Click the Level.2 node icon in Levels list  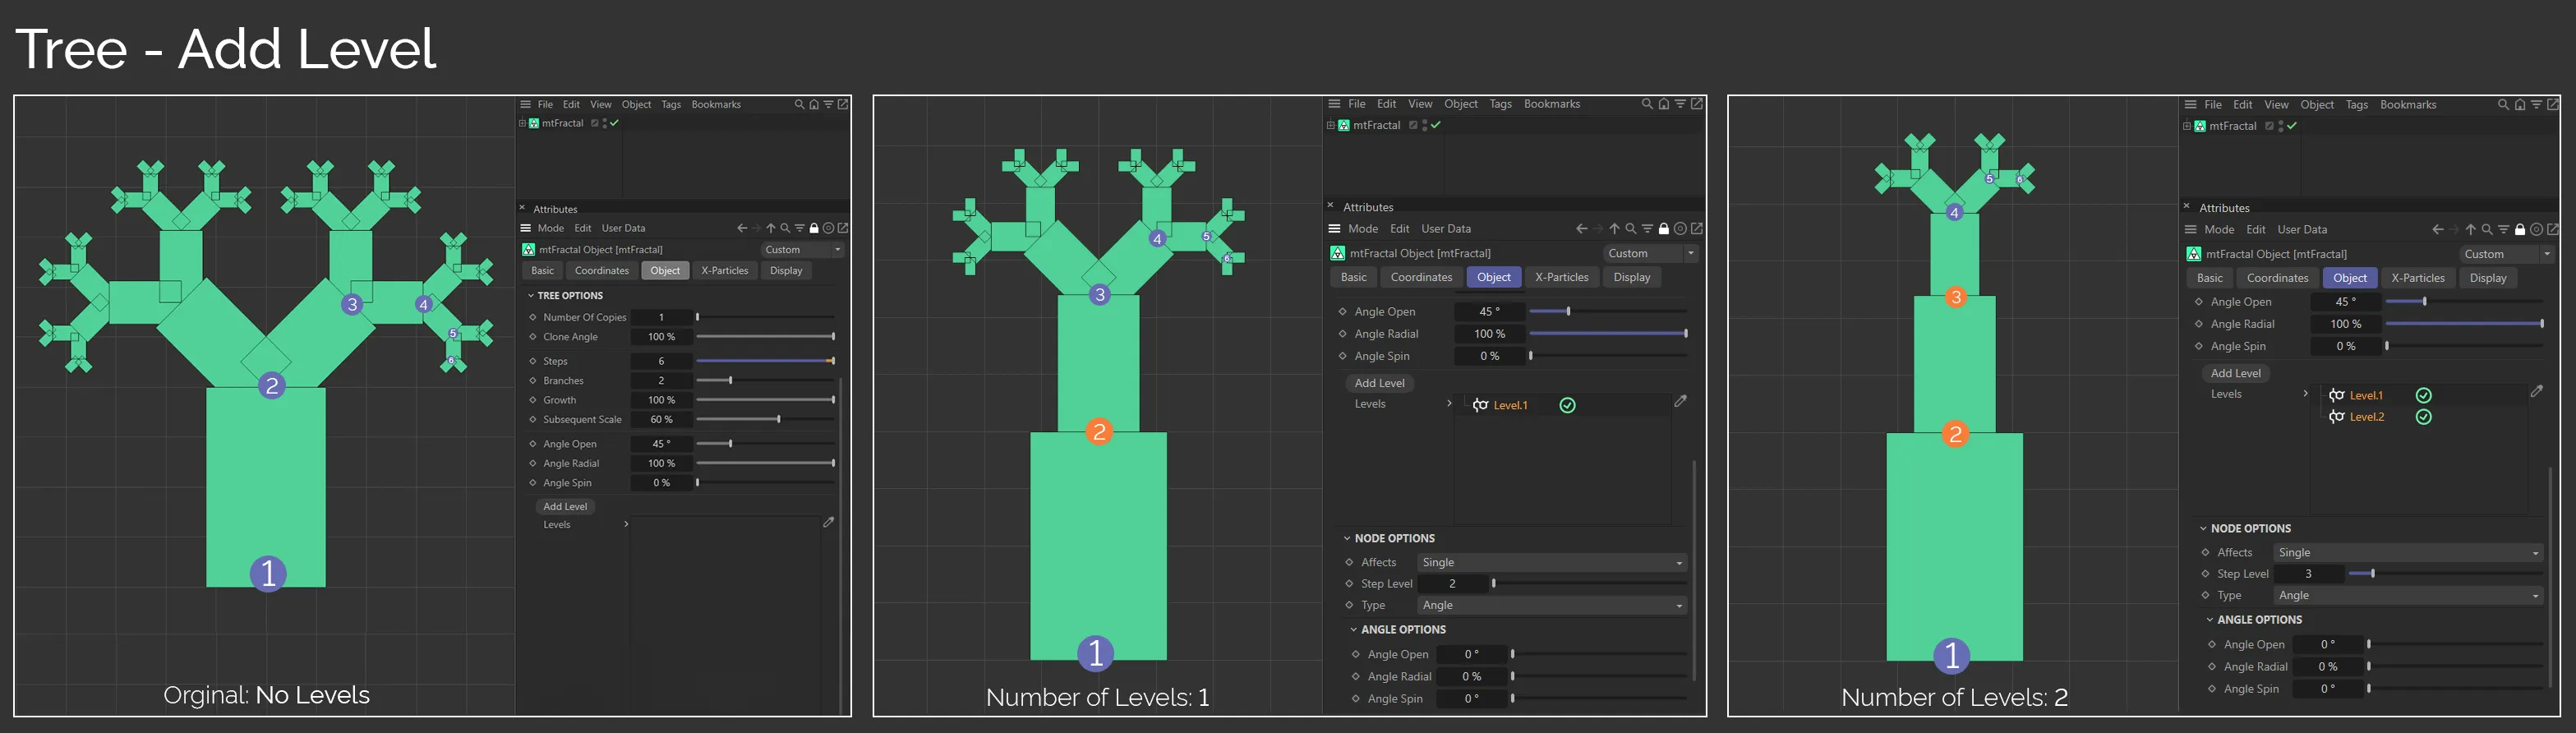point(2336,417)
